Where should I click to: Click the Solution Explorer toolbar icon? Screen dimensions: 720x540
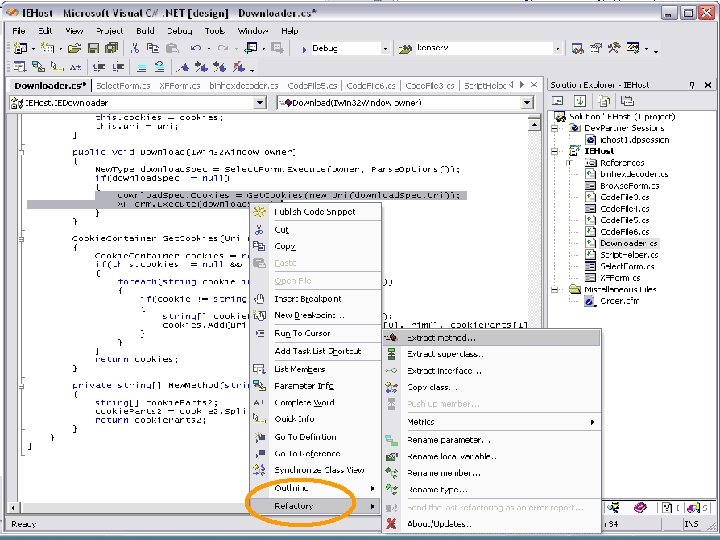[578, 48]
